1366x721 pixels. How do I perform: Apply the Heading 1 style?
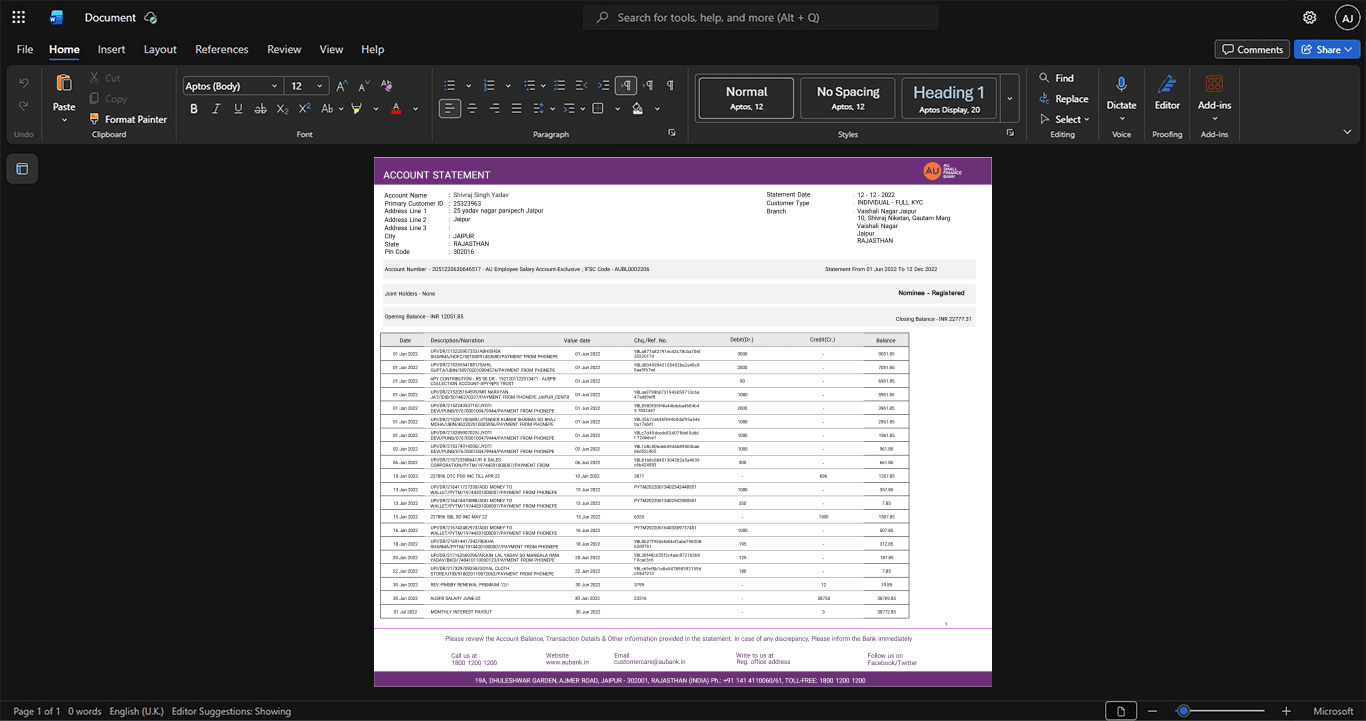pos(949,98)
